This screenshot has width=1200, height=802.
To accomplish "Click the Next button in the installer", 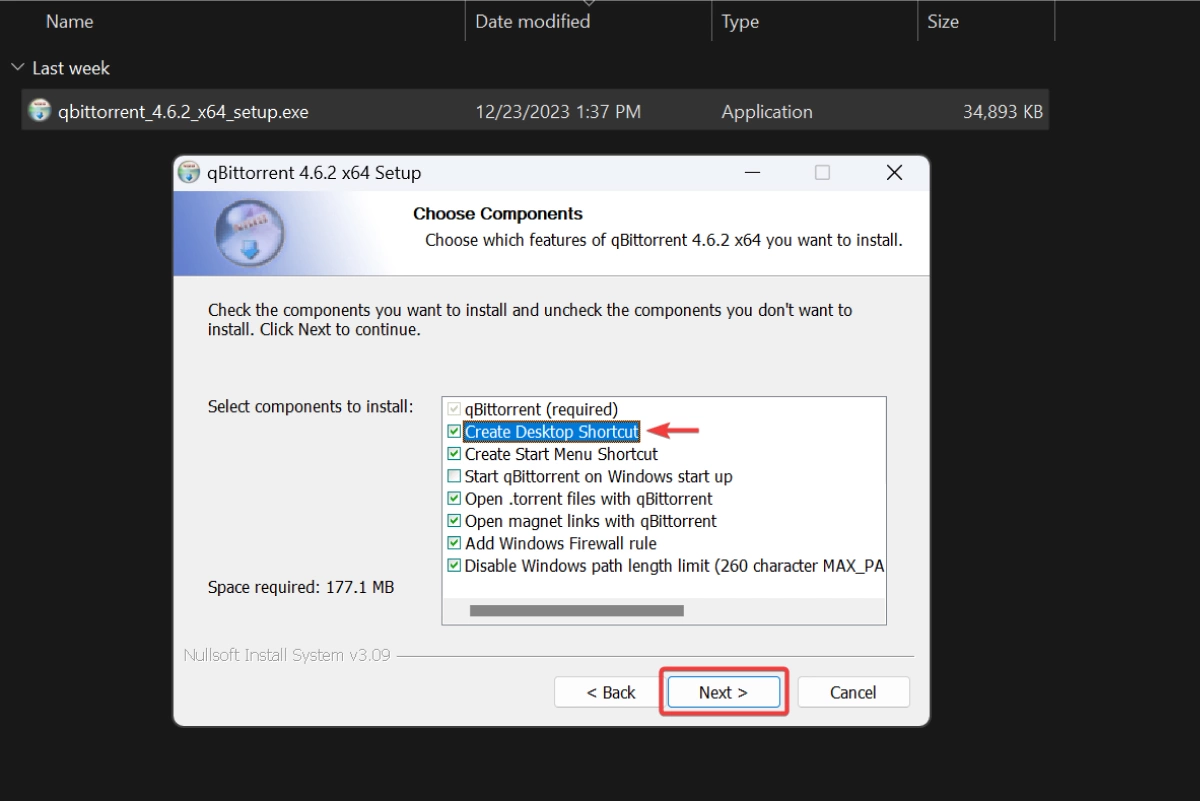I will (x=724, y=692).
